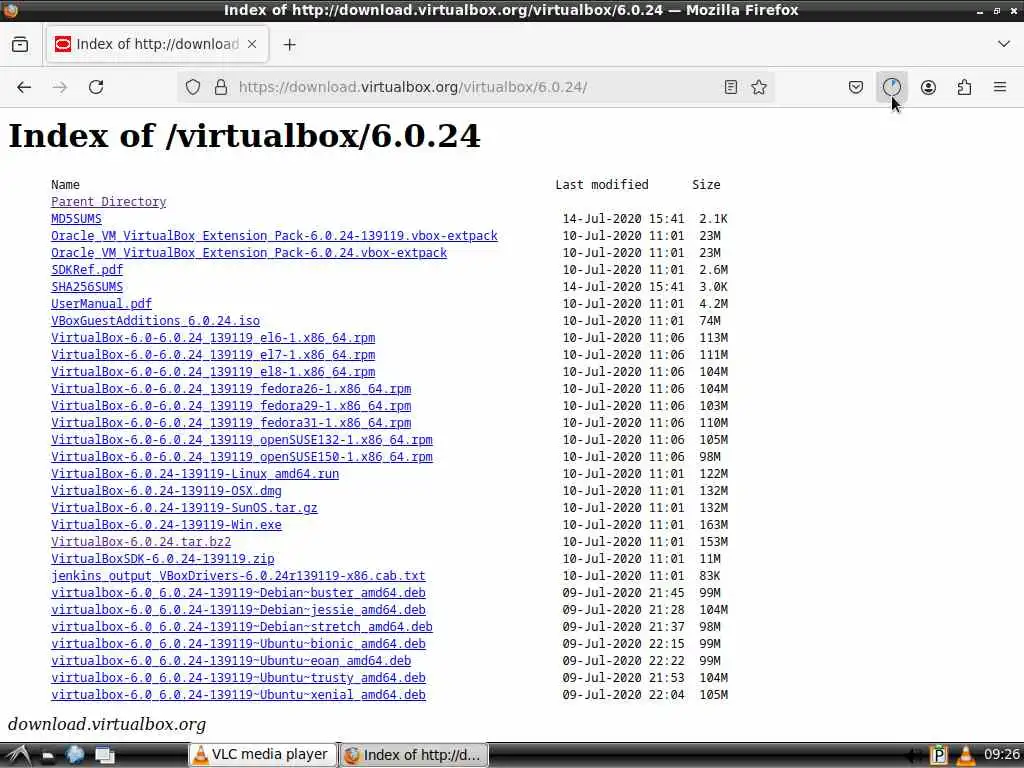Click the Name column header text
1024x768 pixels.
pyautogui.click(x=65, y=185)
